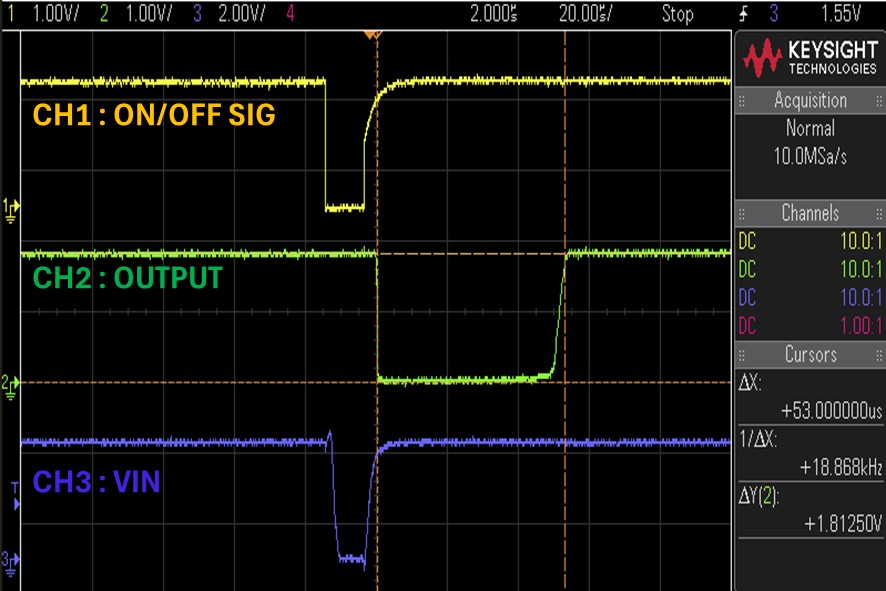Screen dimensions: 886x591
Task: Select the +53.000000us delta X cursor value
Action: click(x=831, y=411)
